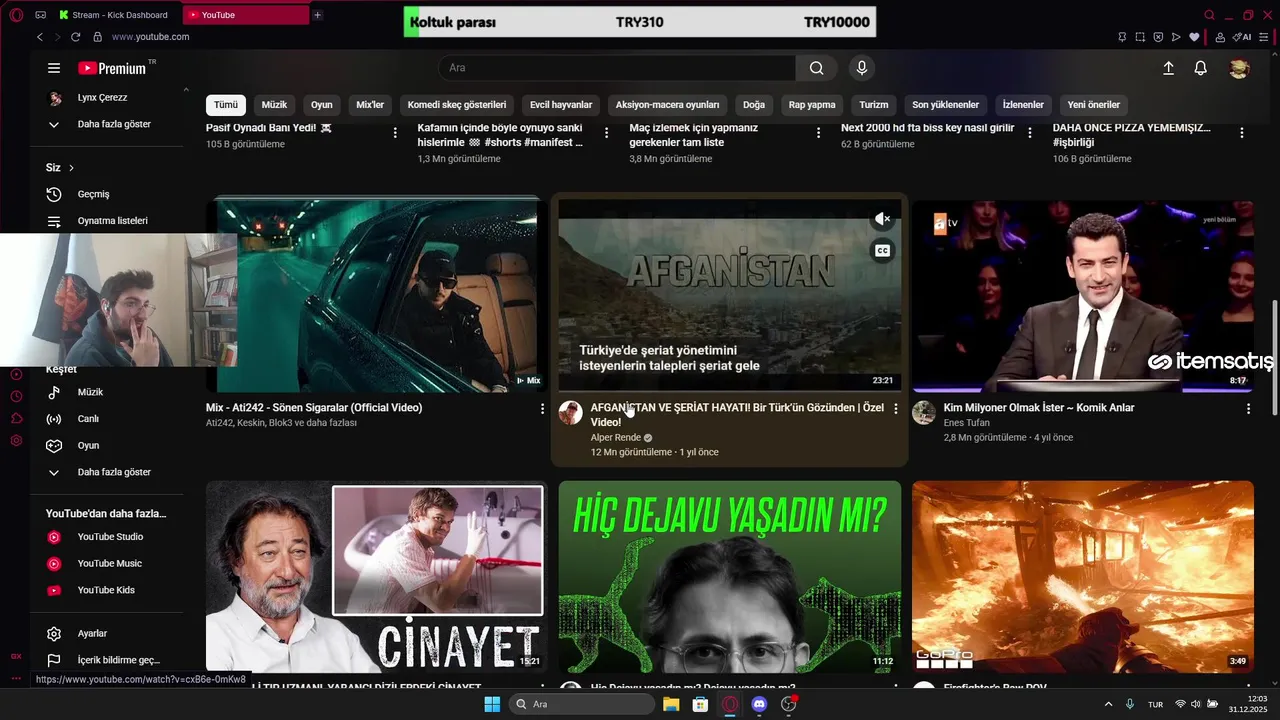This screenshot has width=1280, height=720.
Task: Click the pin icon in the browser toolbar
Action: pyautogui.click(x=1122, y=37)
